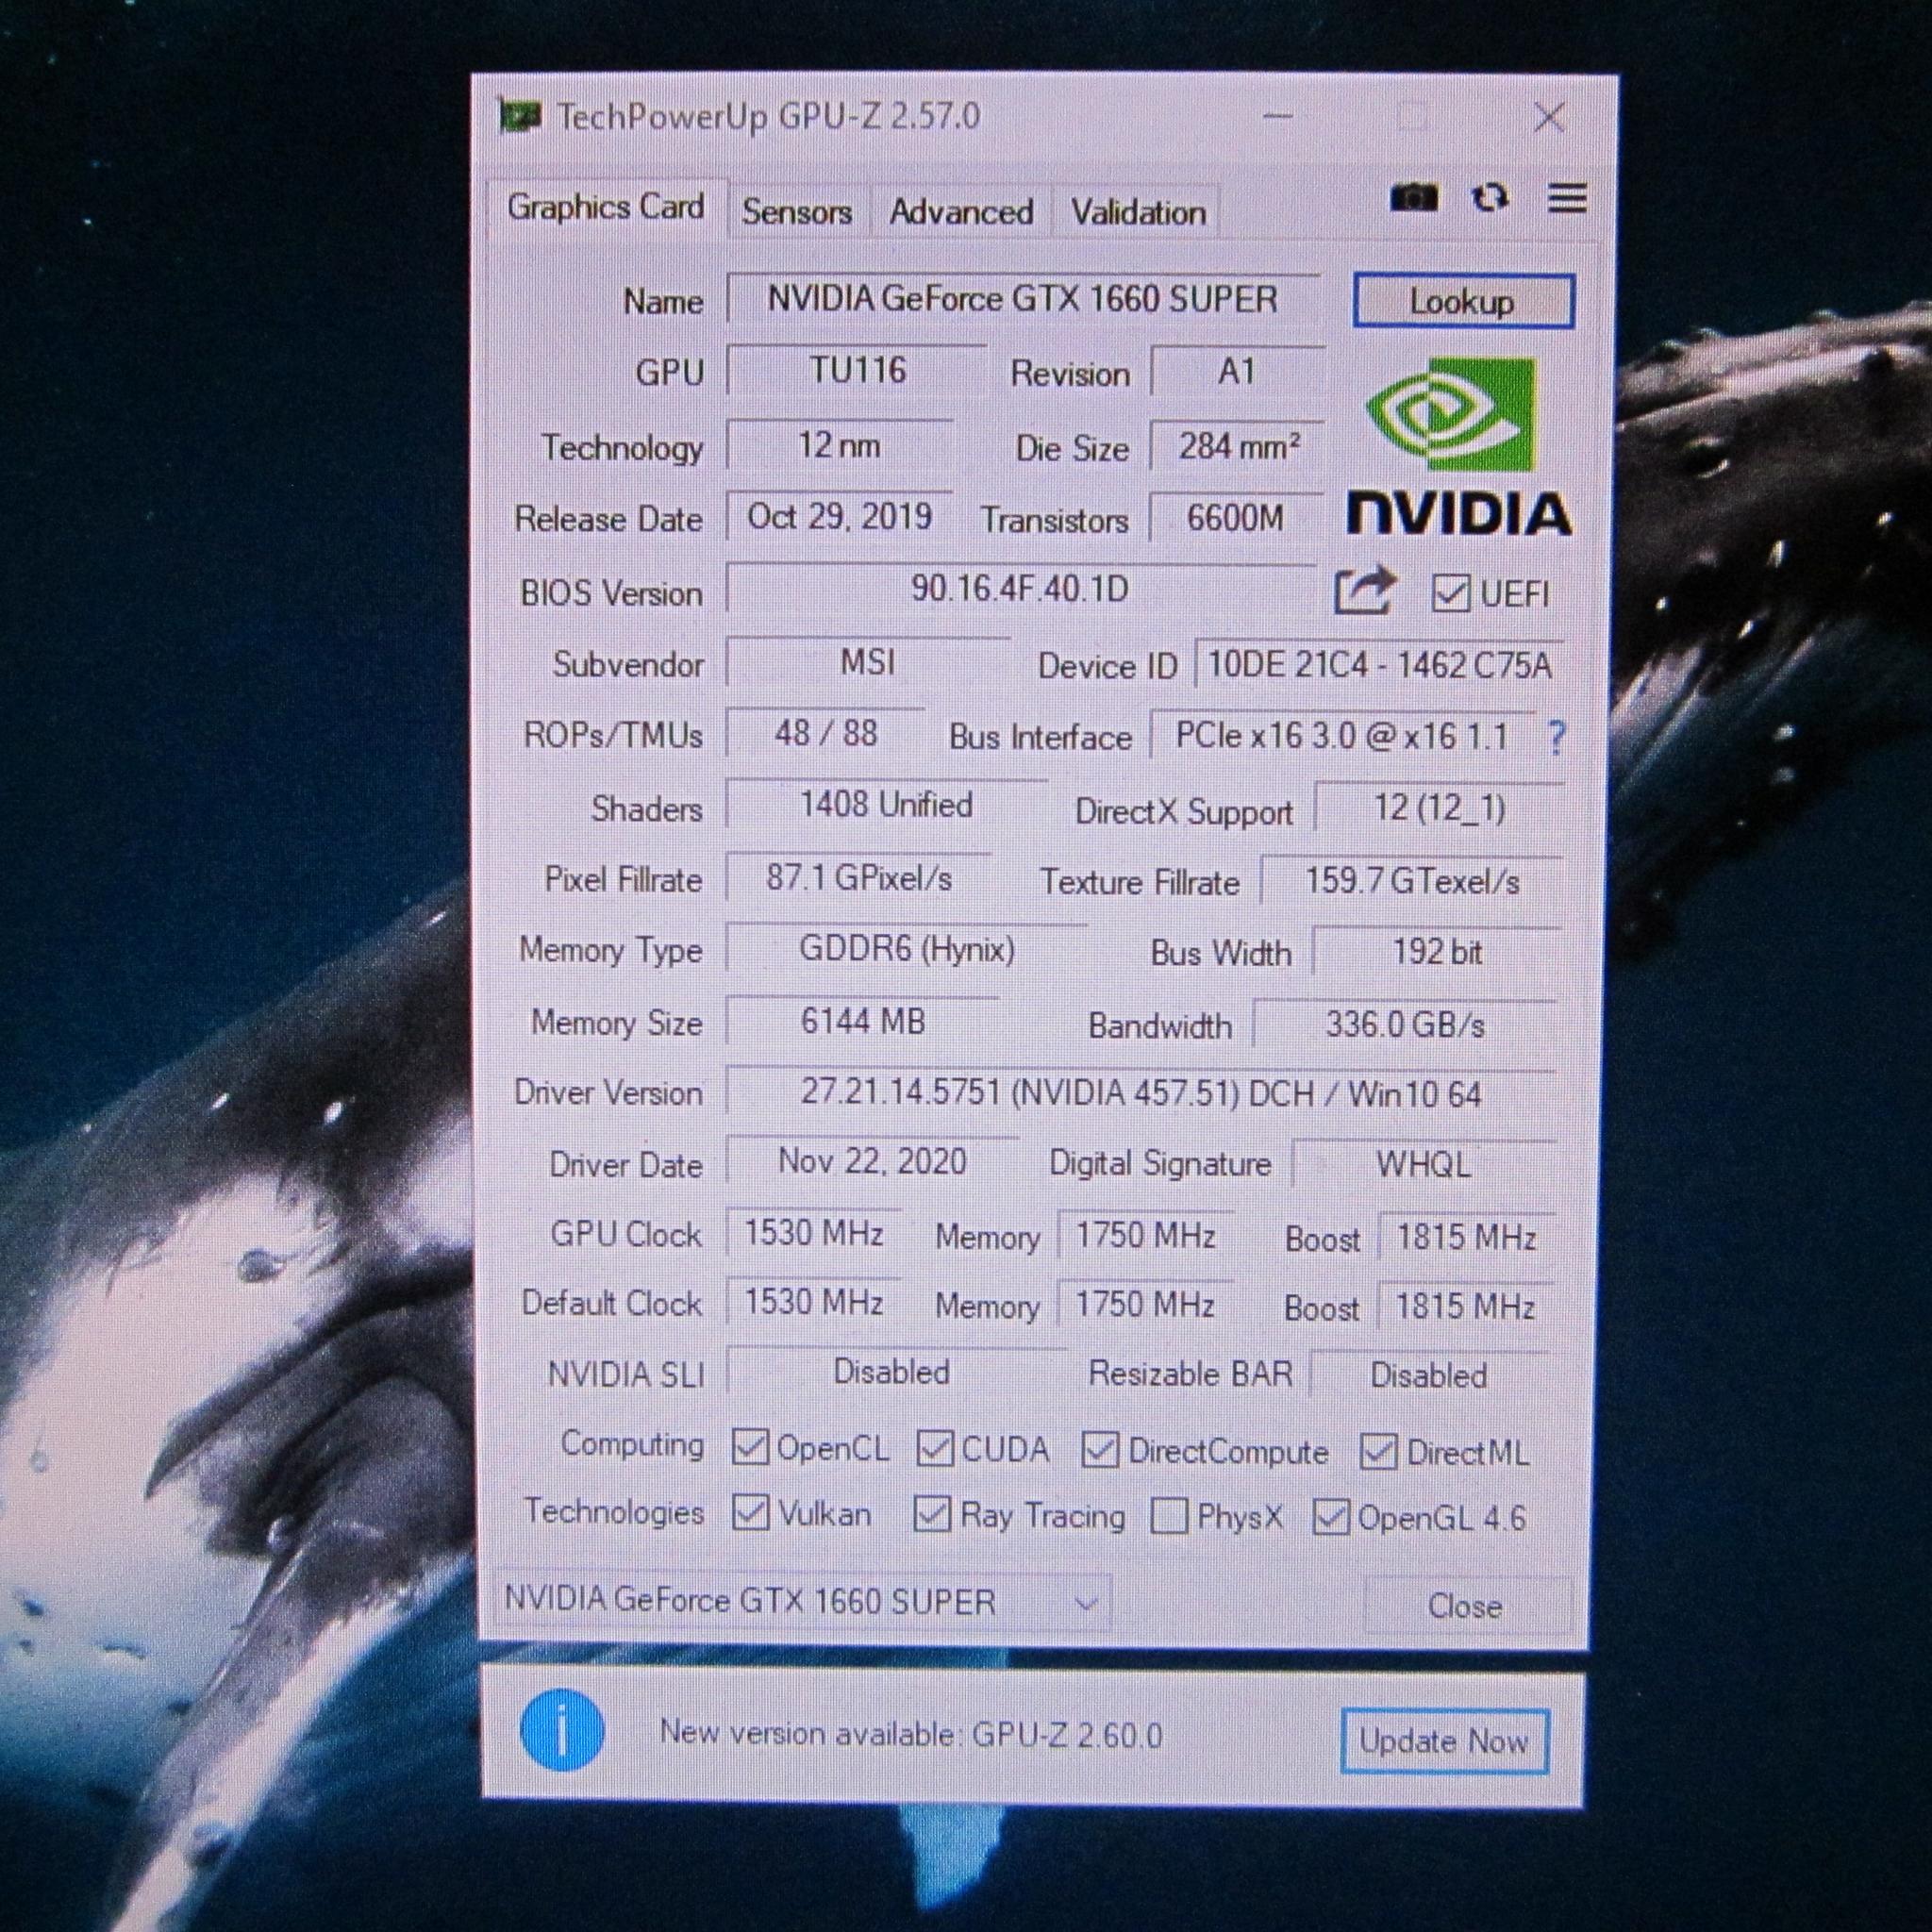The image size is (1932, 1932).
Task: Click the Technology field 12 nm
Action: click(x=839, y=445)
